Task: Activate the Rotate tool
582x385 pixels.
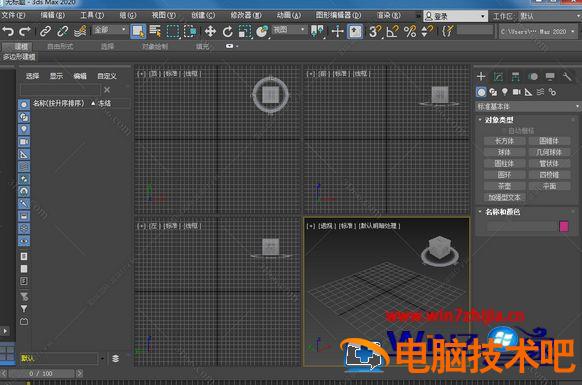Action: point(227,31)
